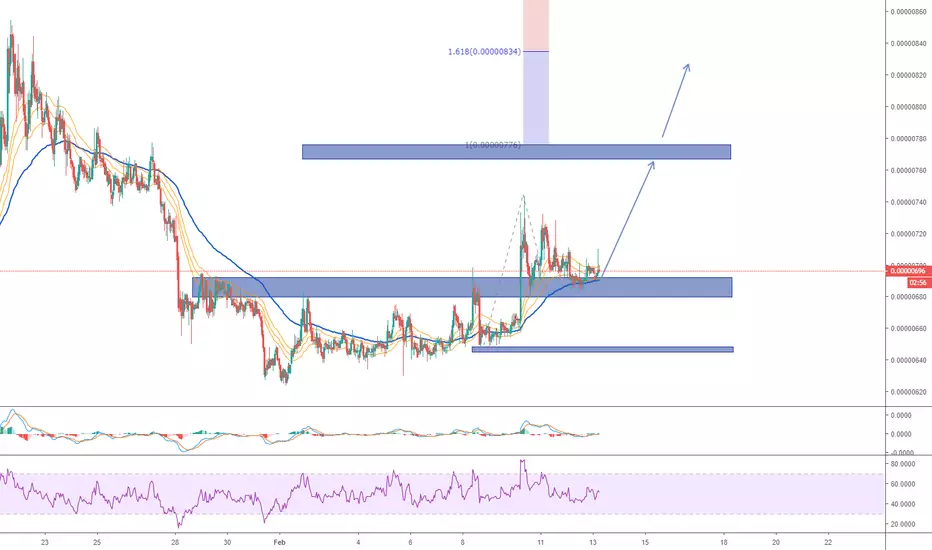Click the date label 4 on time axis

click(358, 542)
